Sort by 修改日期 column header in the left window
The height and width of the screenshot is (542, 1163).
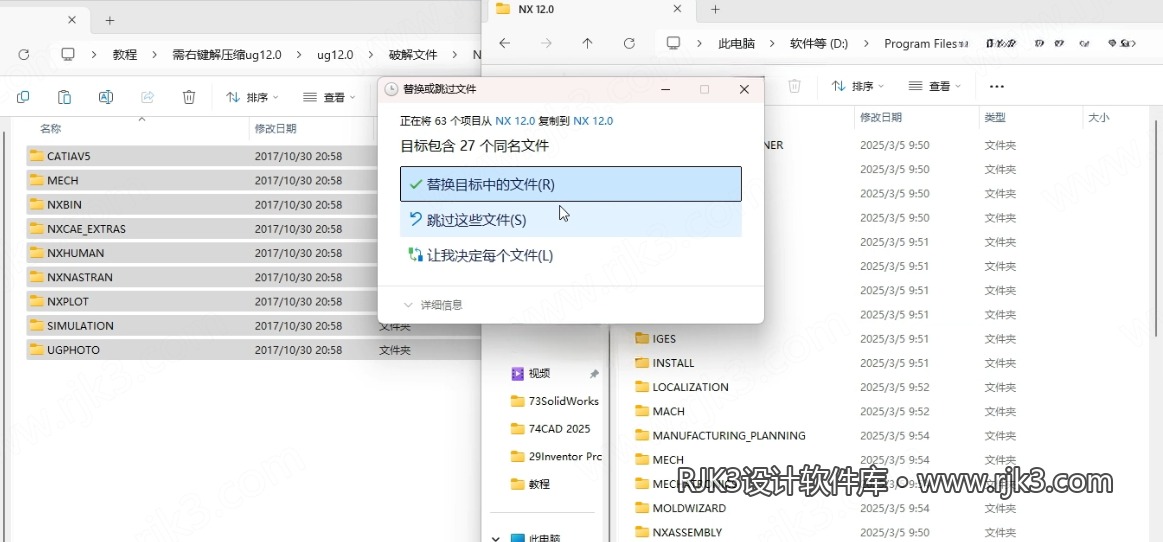[275, 128]
